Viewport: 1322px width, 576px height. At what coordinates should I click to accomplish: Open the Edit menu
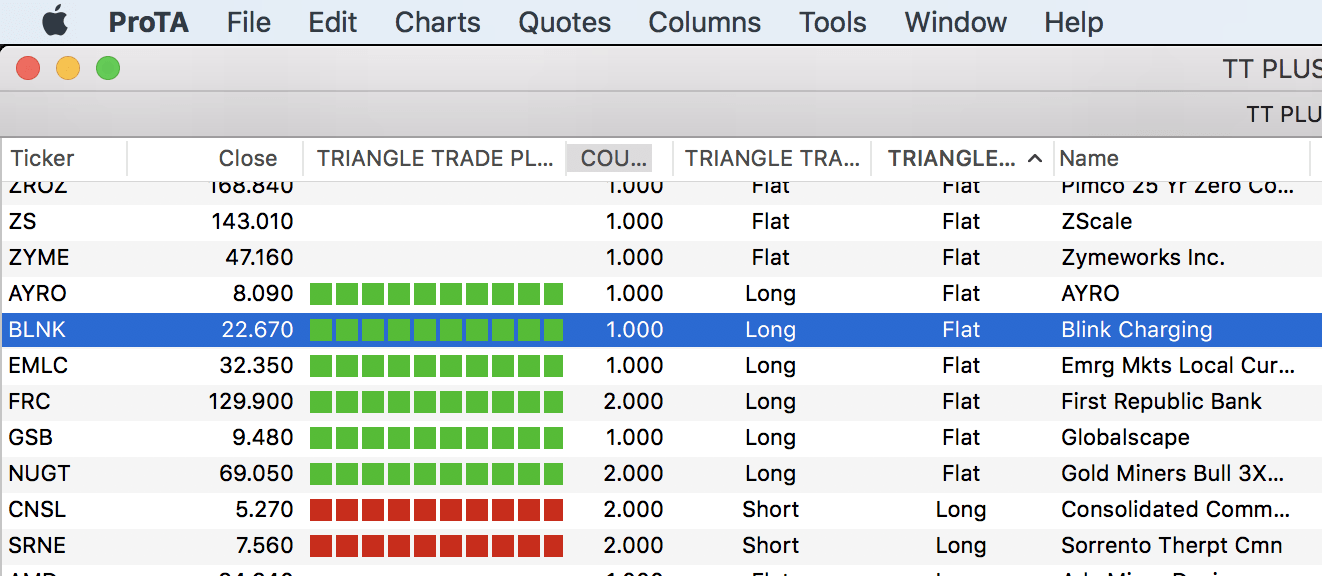[x=333, y=22]
